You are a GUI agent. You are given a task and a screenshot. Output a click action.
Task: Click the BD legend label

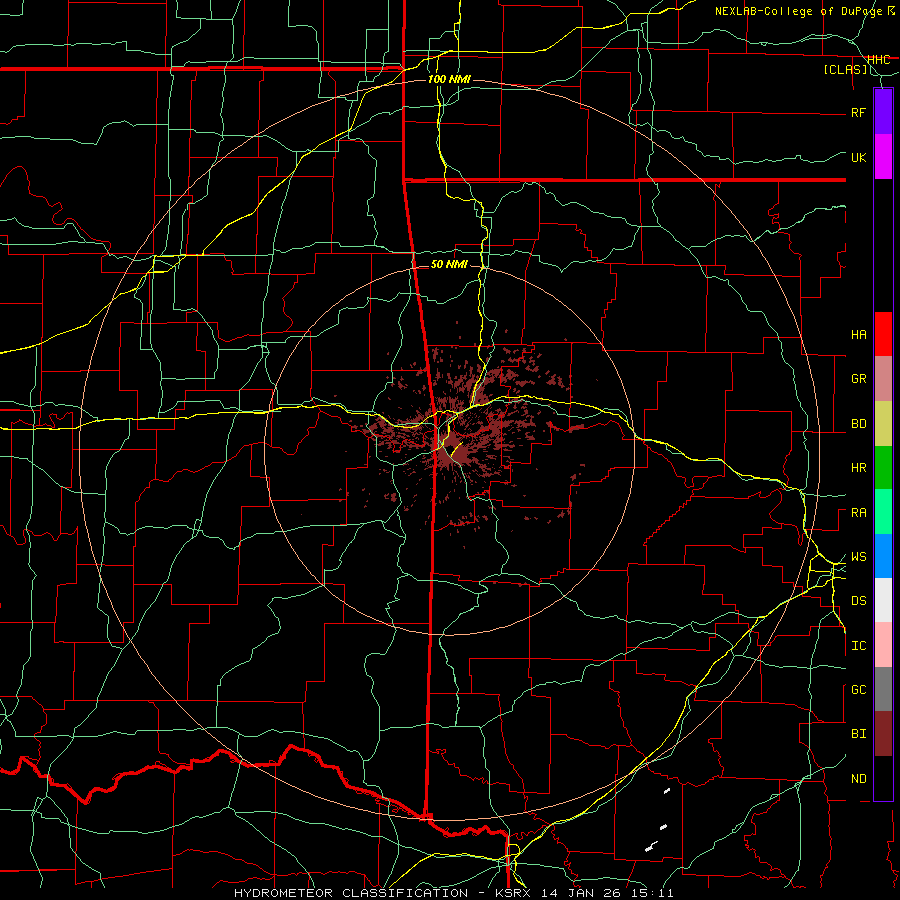point(859,424)
